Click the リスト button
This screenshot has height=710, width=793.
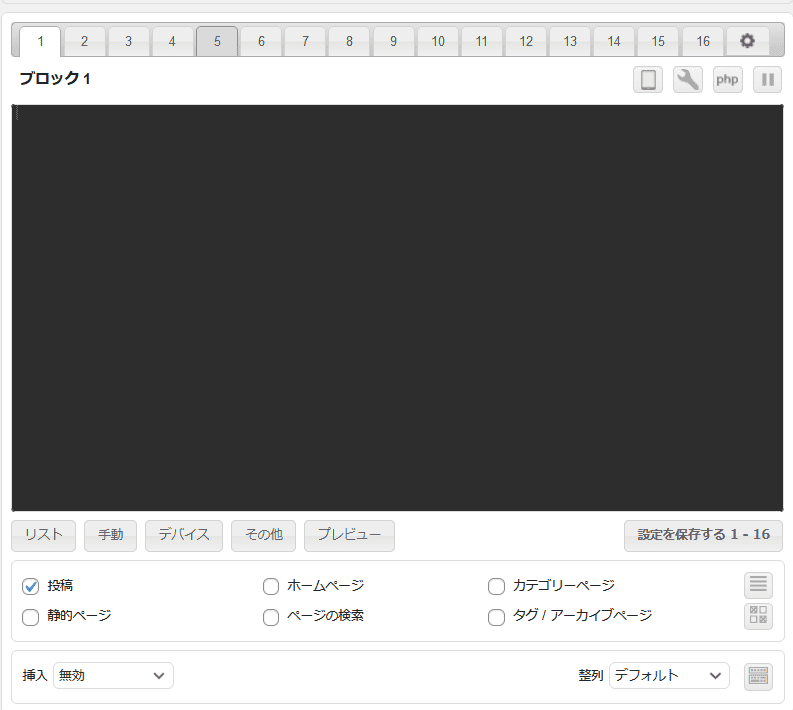click(x=44, y=535)
